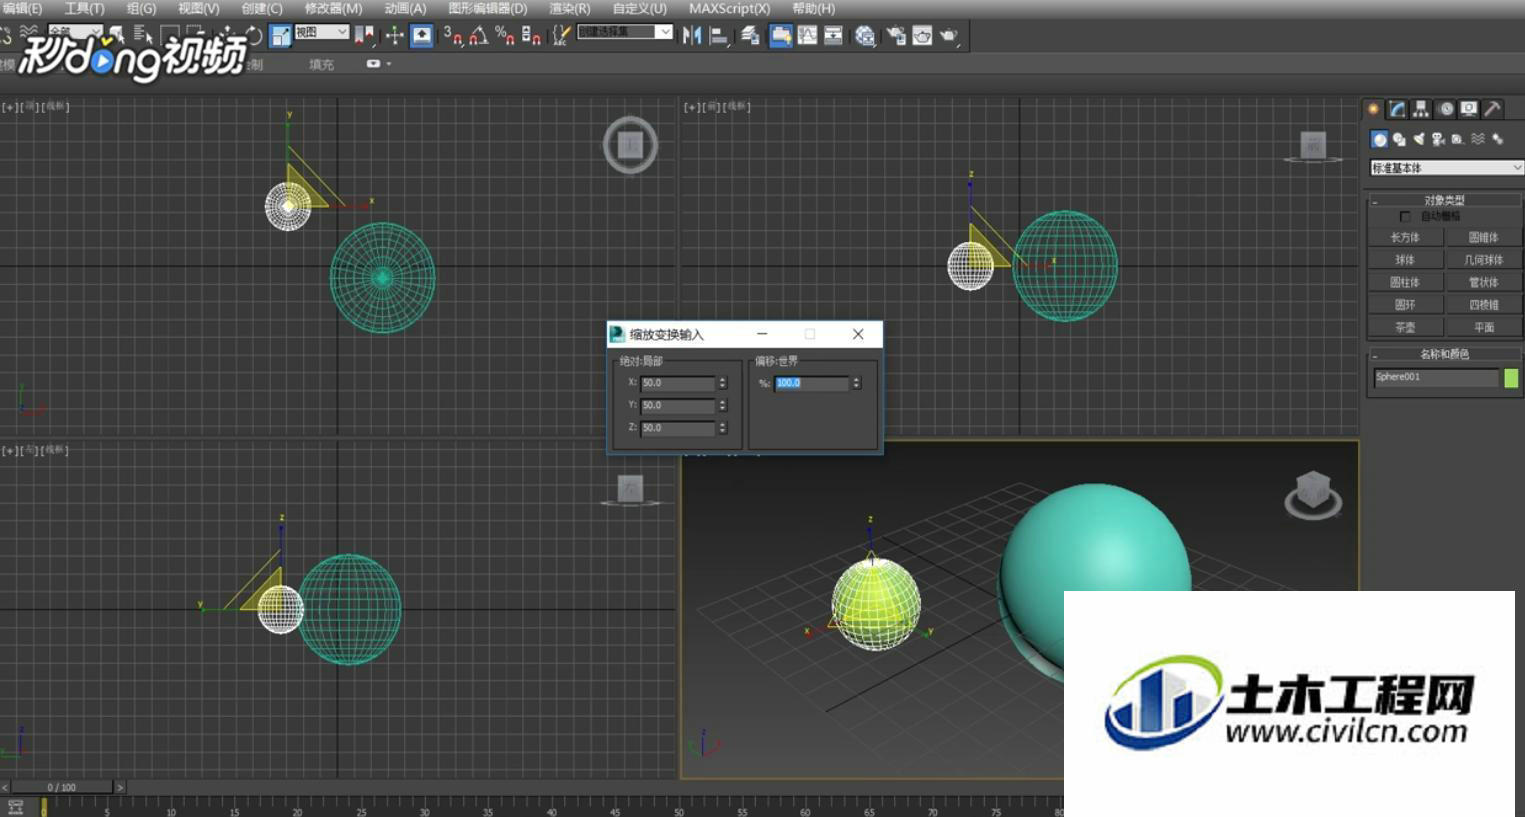Open the Material Editor icon
This screenshot has height=817, width=1525.
865,36
